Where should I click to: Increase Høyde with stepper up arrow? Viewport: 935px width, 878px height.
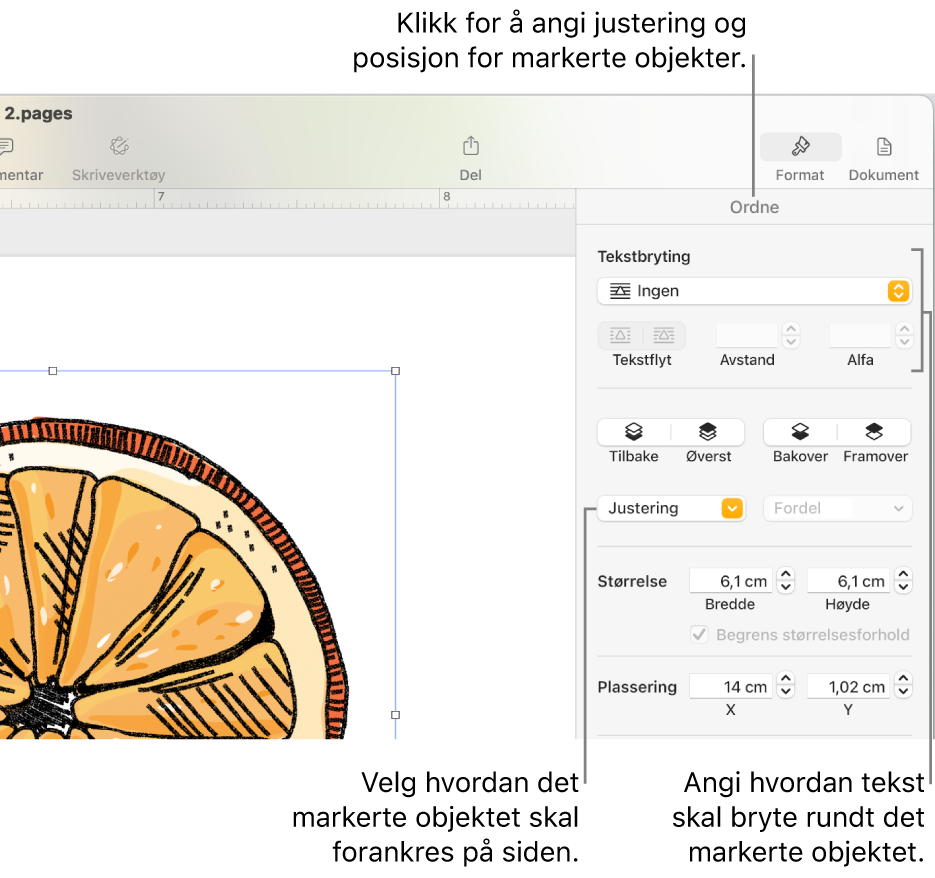903,574
